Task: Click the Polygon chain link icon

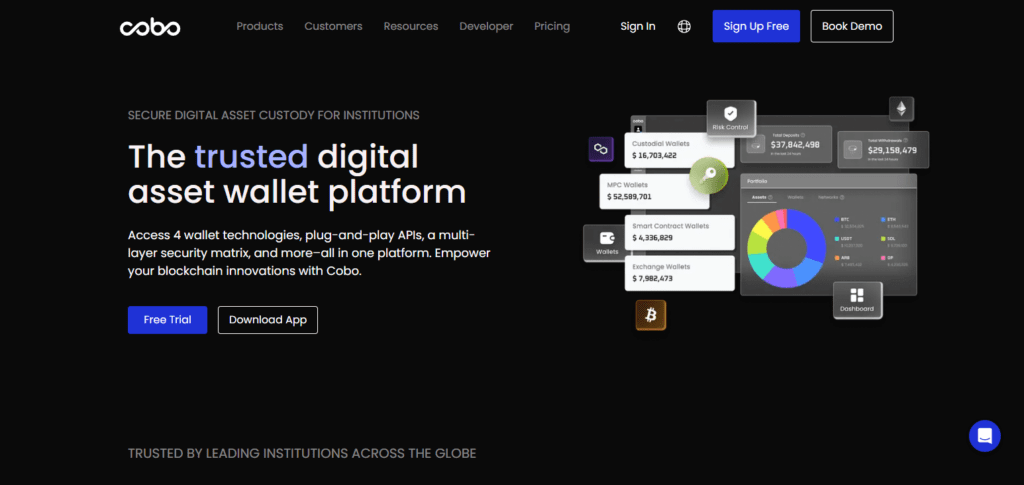Action: [x=600, y=149]
